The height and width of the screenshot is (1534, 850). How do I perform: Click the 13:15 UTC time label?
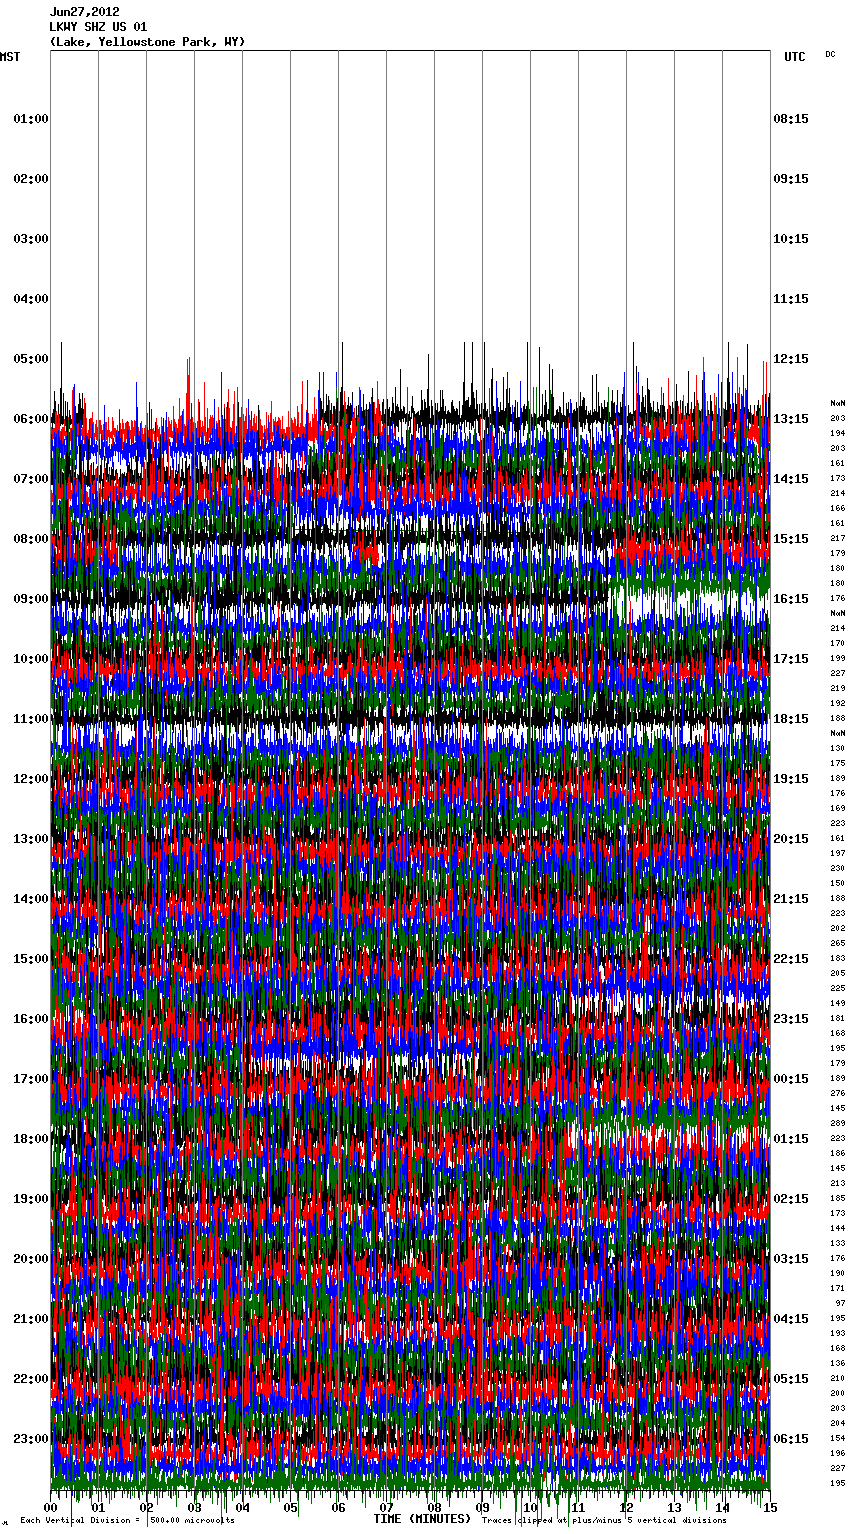[791, 419]
